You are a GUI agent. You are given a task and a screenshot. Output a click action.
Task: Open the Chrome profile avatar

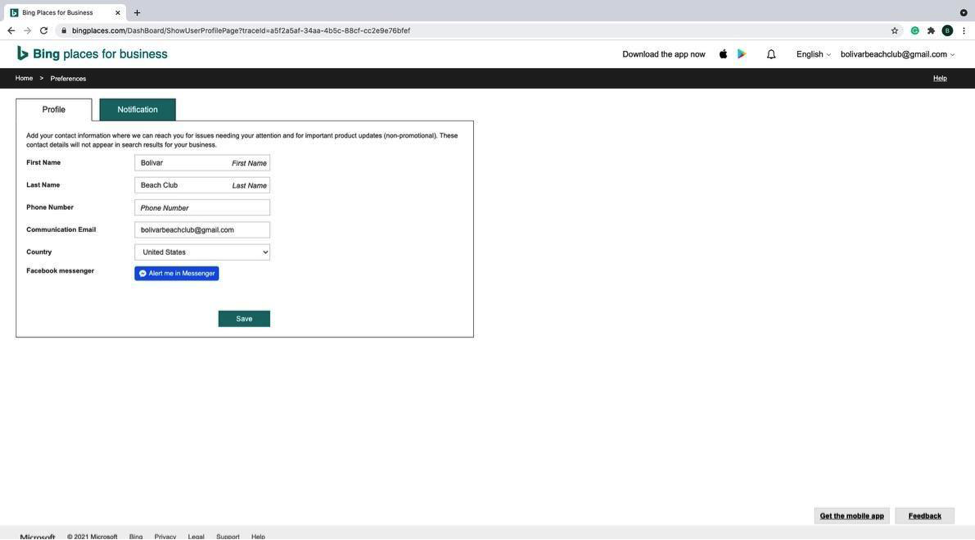947,30
